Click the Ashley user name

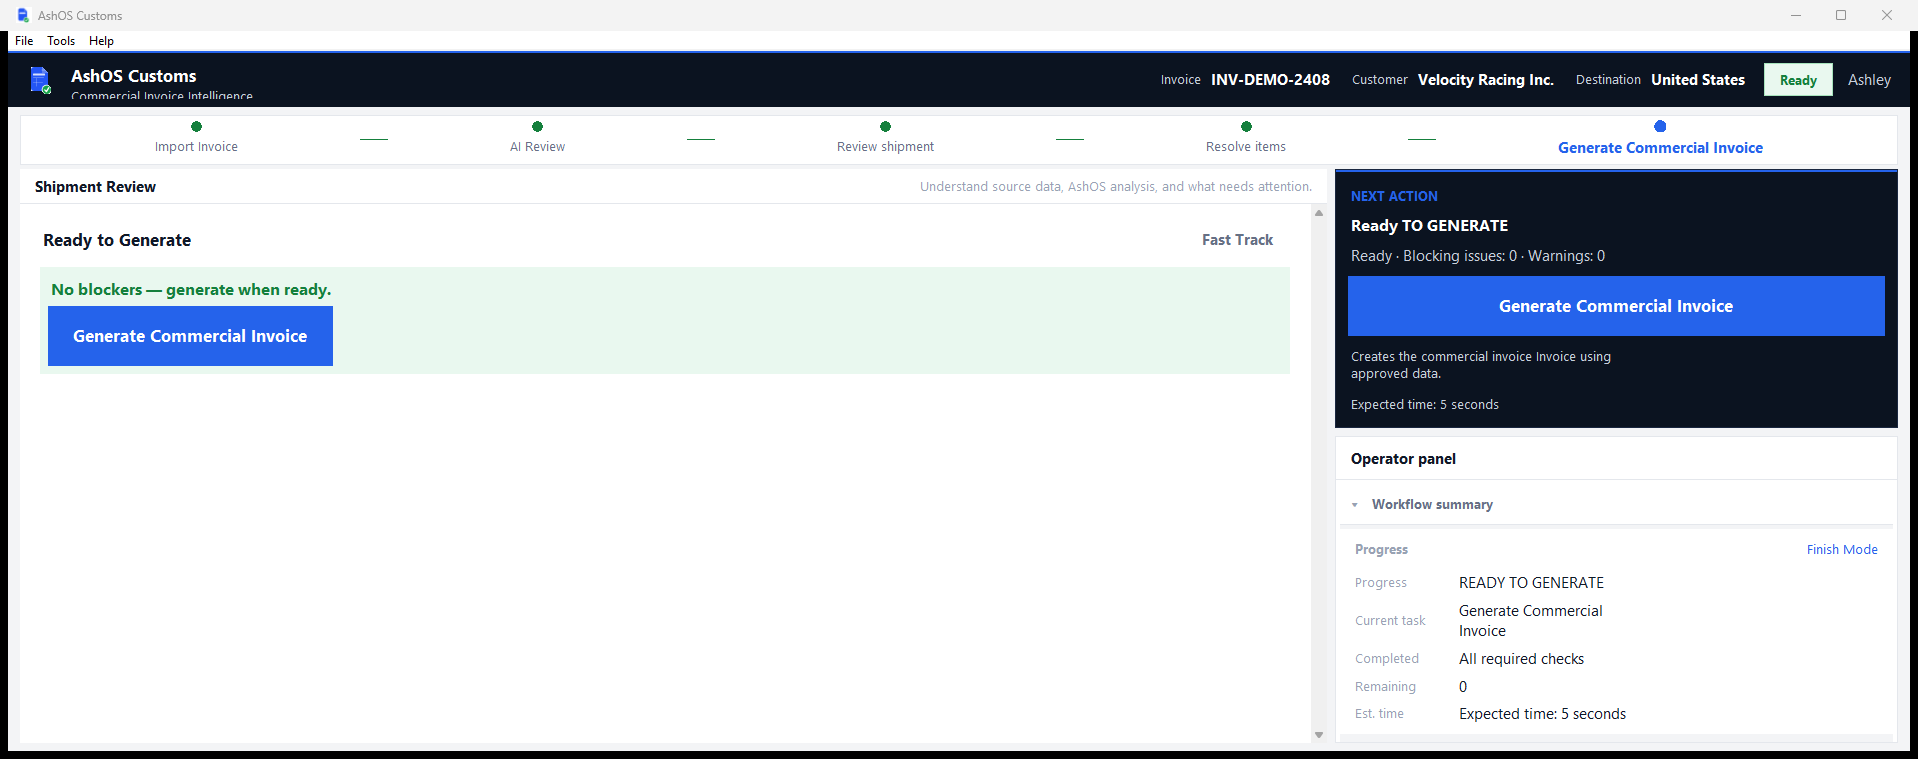[x=1869, y=80]
